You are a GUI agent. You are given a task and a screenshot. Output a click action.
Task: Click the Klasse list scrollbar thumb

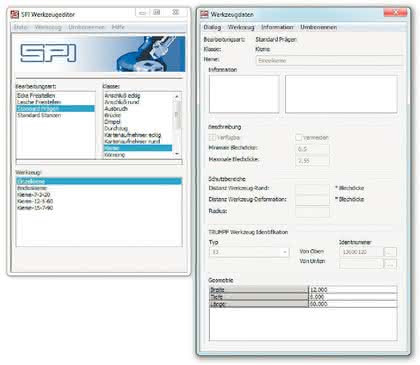pos(177,115)
